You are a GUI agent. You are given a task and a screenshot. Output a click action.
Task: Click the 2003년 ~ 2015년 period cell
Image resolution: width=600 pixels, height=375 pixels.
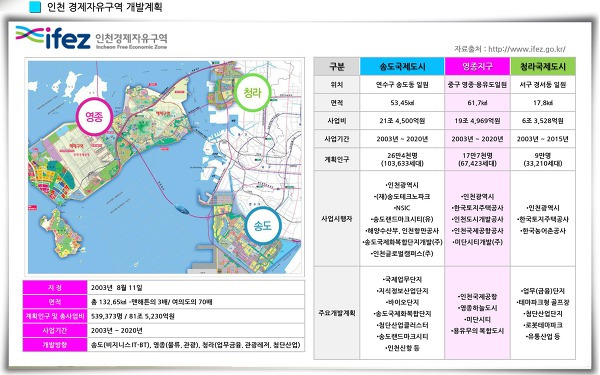tap(543, 139)
